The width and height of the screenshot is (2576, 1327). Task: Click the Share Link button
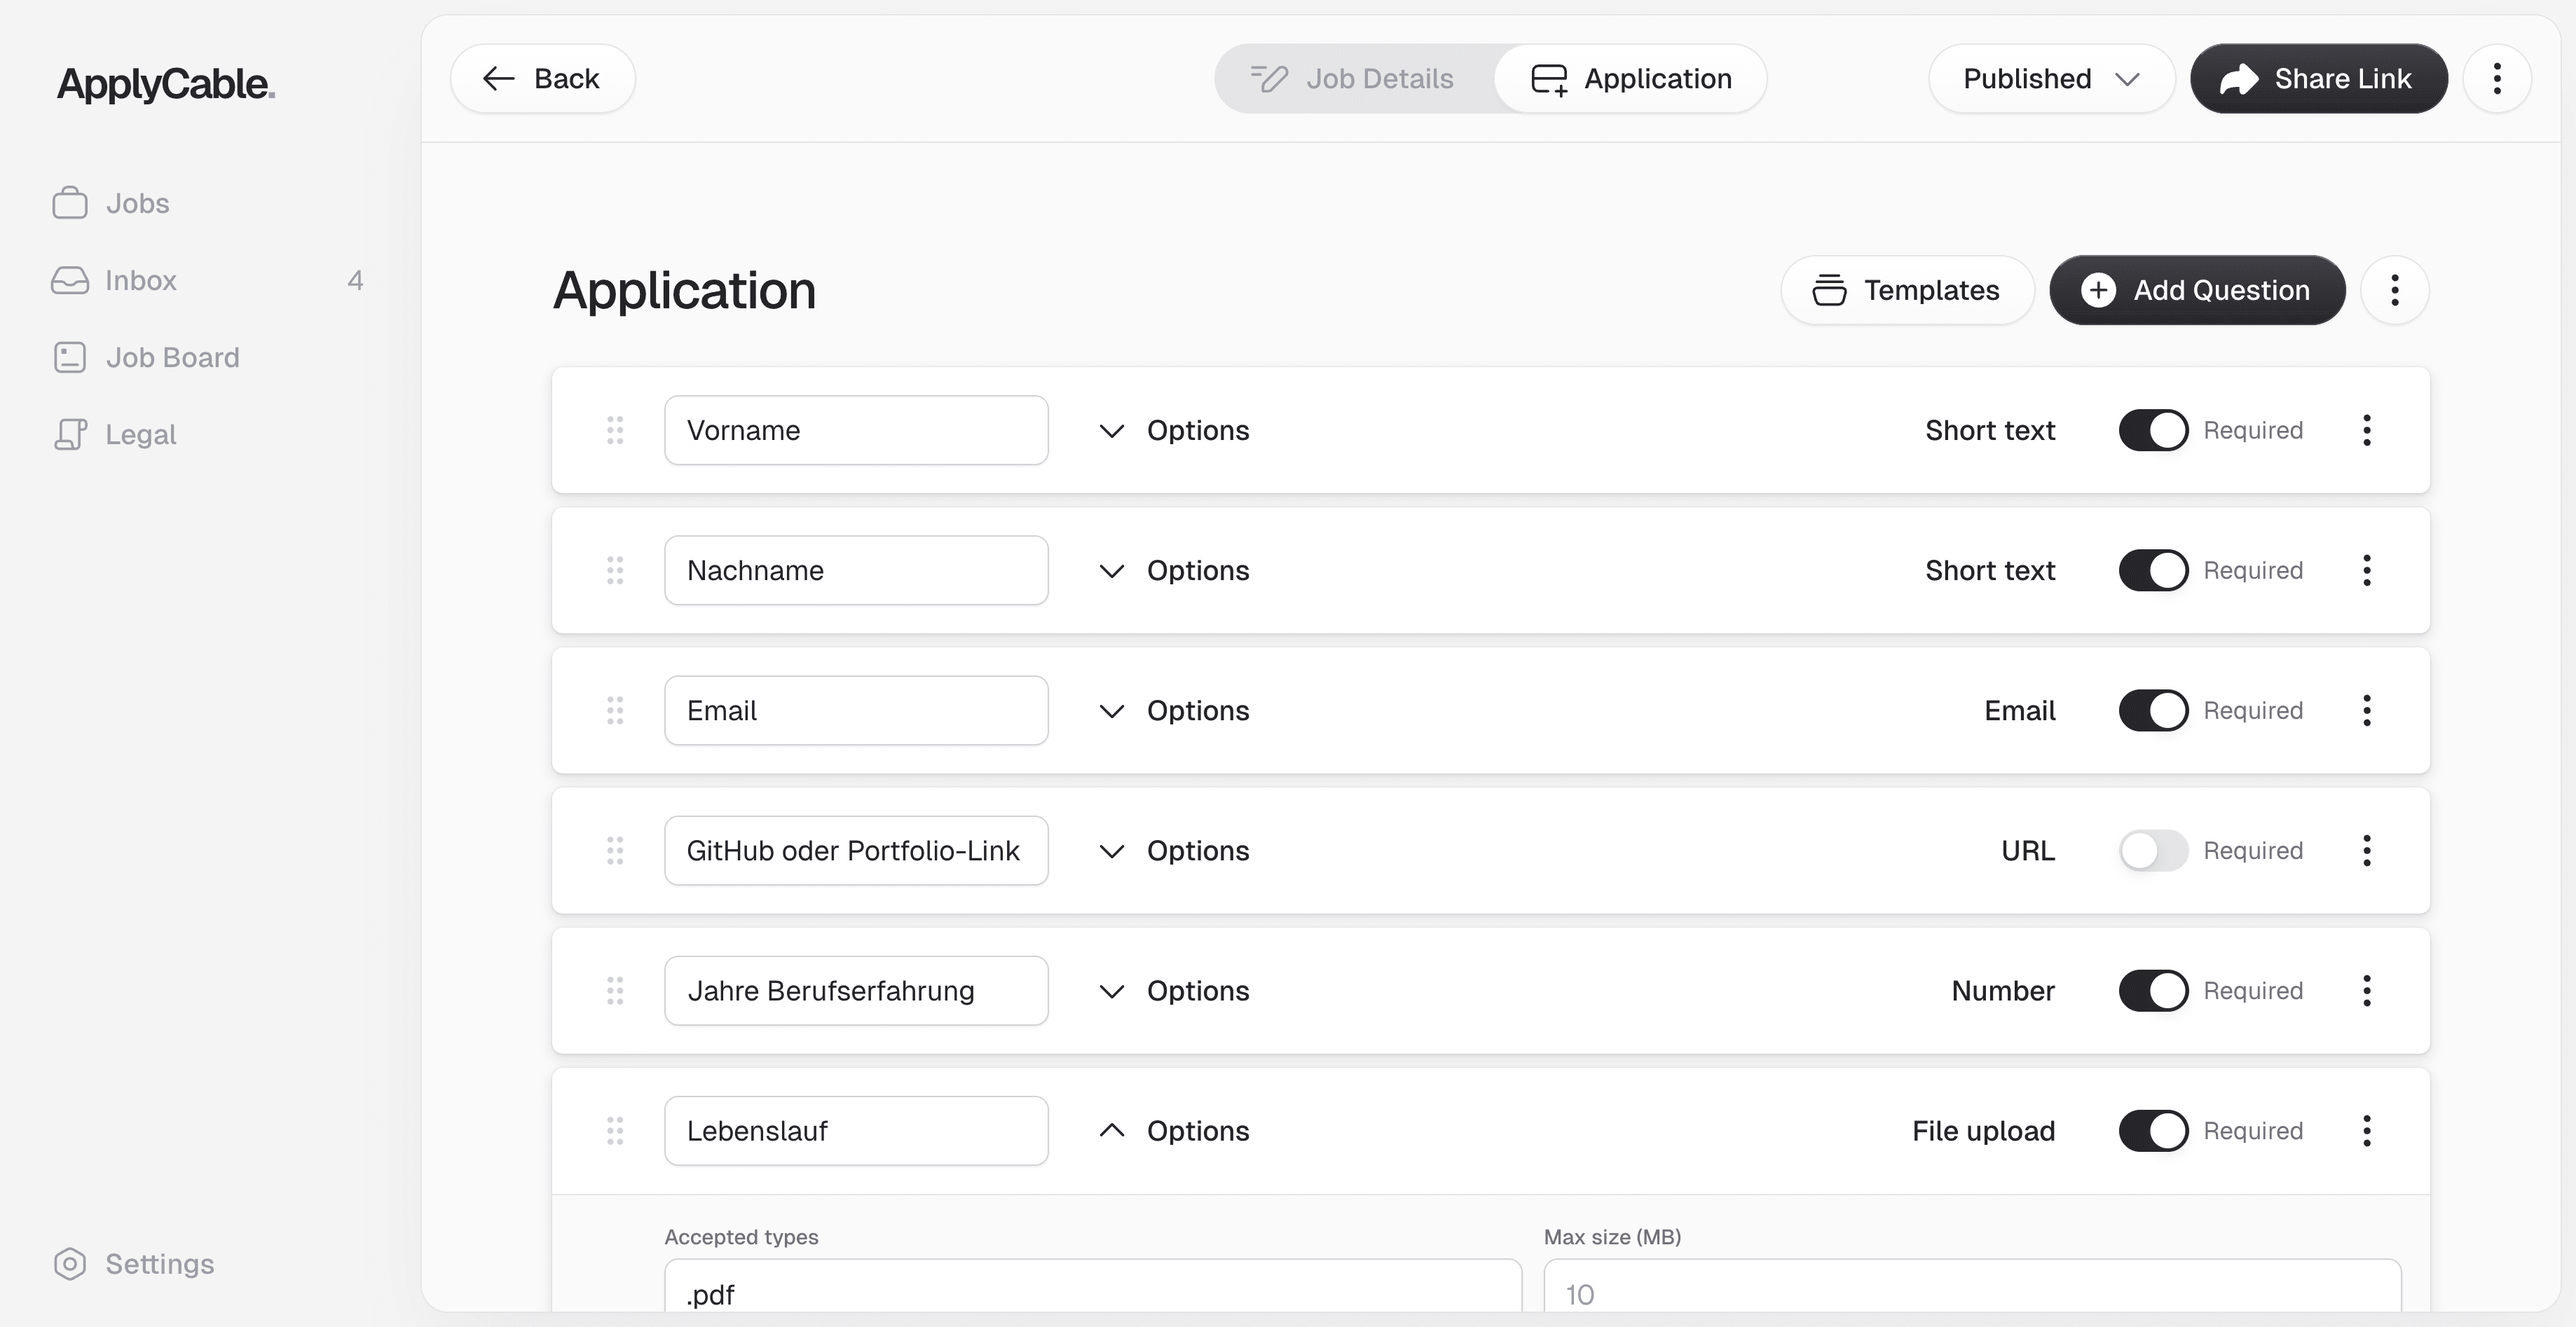[x=2318, y=78]
